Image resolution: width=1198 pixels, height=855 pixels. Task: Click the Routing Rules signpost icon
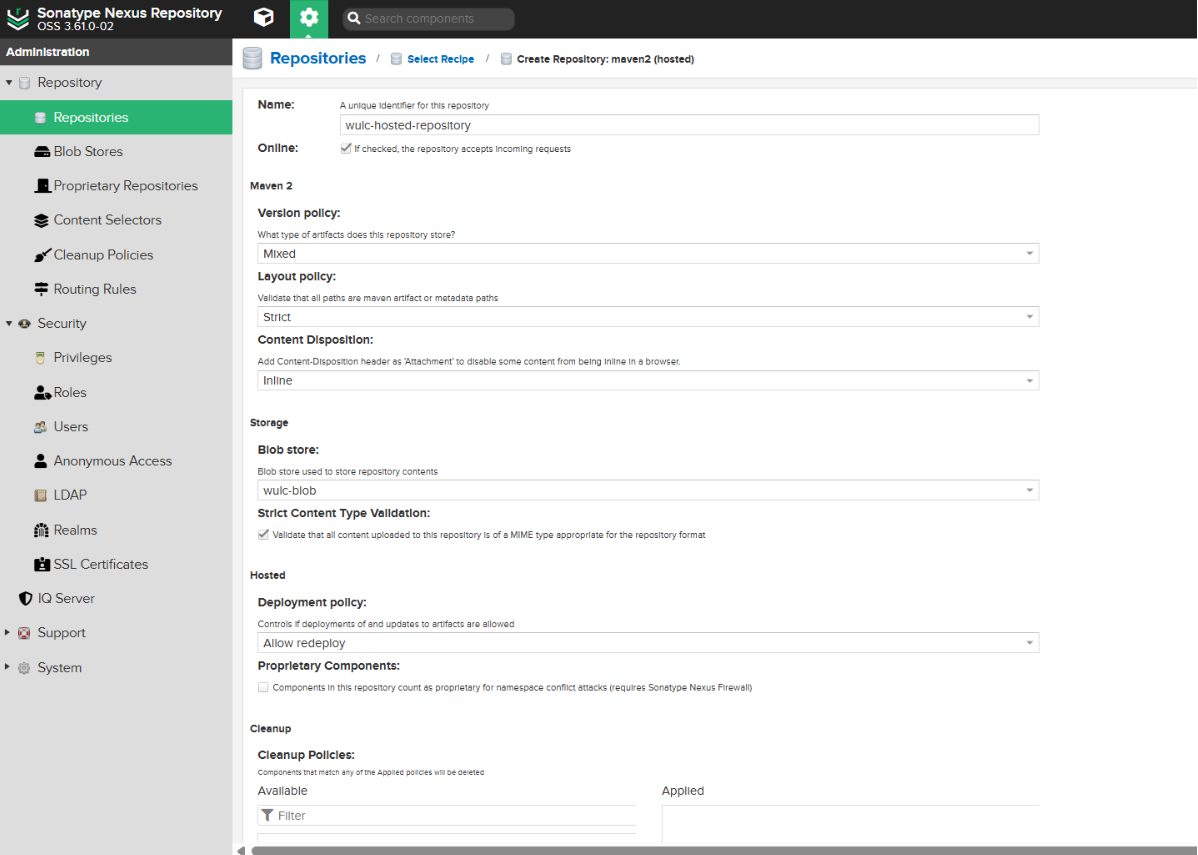[41, 289]
